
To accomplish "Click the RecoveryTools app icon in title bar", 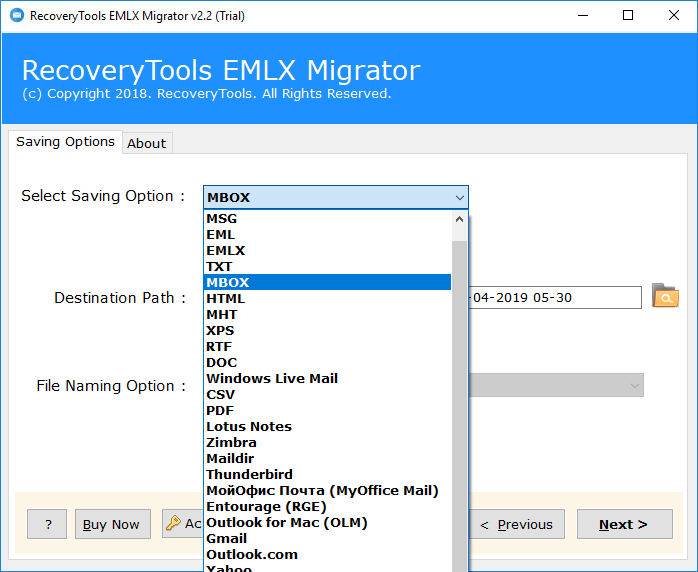I will tap(17, 16).
